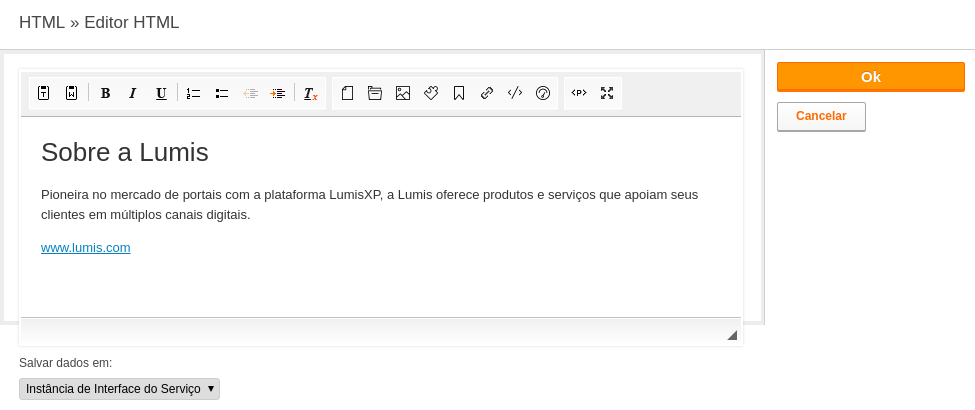This screenshot has height=410, width=975.
Task: Toggle italic formatting
Action: (132, 93)
